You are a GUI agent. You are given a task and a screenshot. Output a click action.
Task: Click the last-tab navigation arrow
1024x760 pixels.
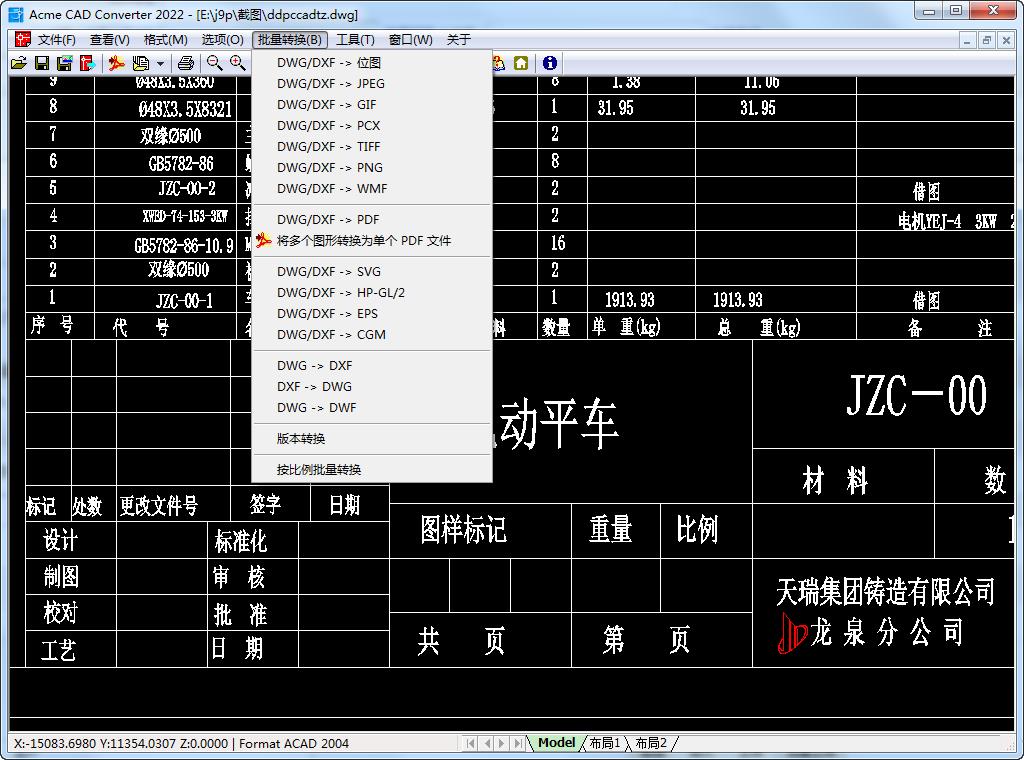coord(517,743)
